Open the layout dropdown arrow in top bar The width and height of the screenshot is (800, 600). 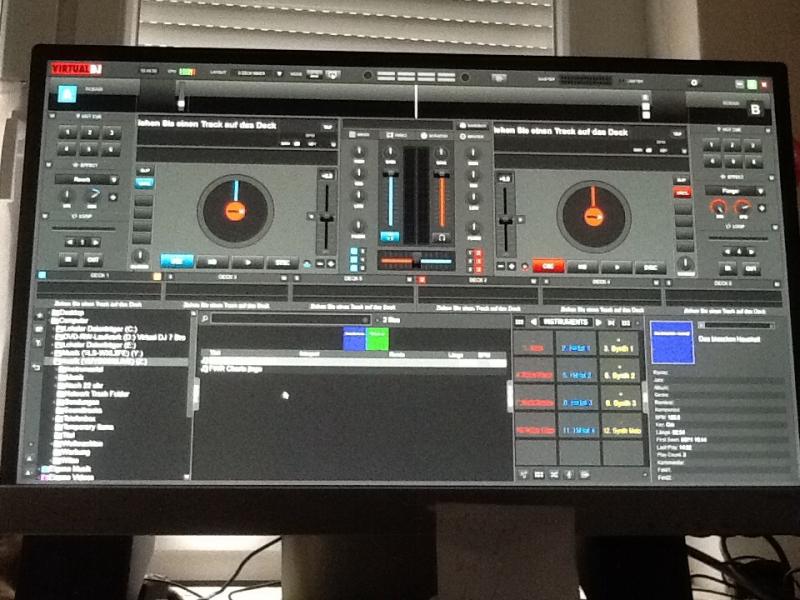[x=280, y=73]
